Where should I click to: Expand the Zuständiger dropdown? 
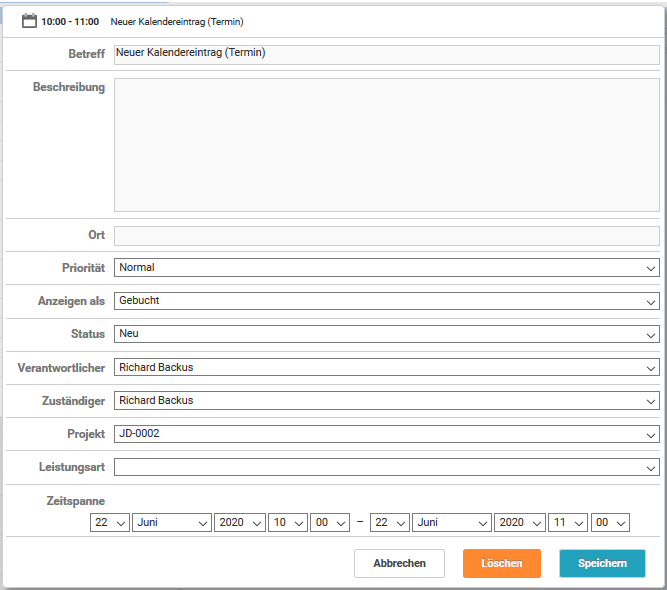pos(386,400)
